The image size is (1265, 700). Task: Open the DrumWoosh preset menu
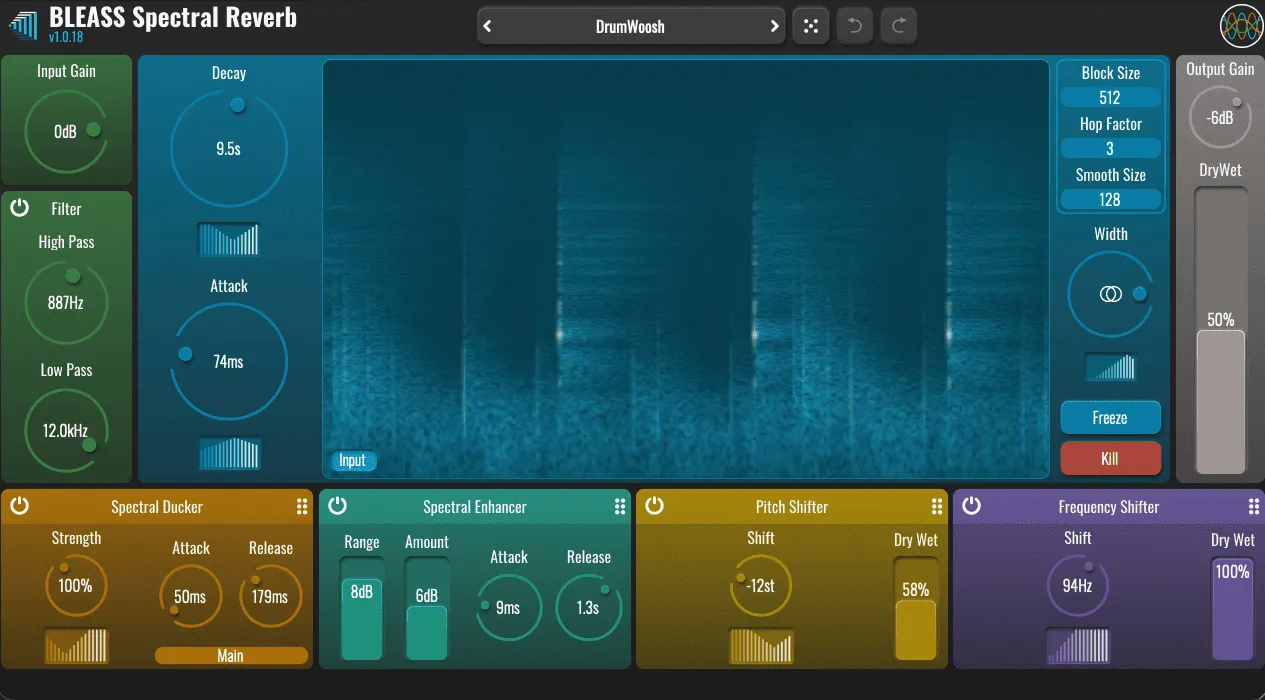[630, 27]
